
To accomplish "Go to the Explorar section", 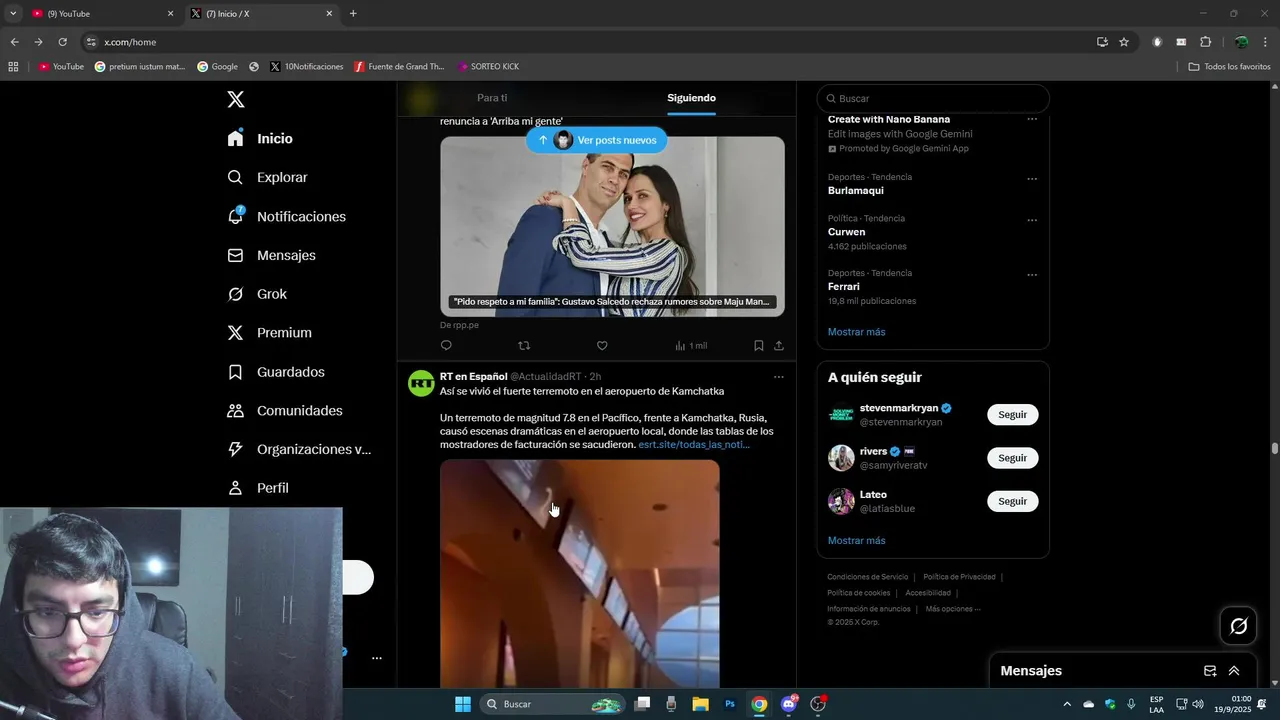I will [x=267, y=177].
